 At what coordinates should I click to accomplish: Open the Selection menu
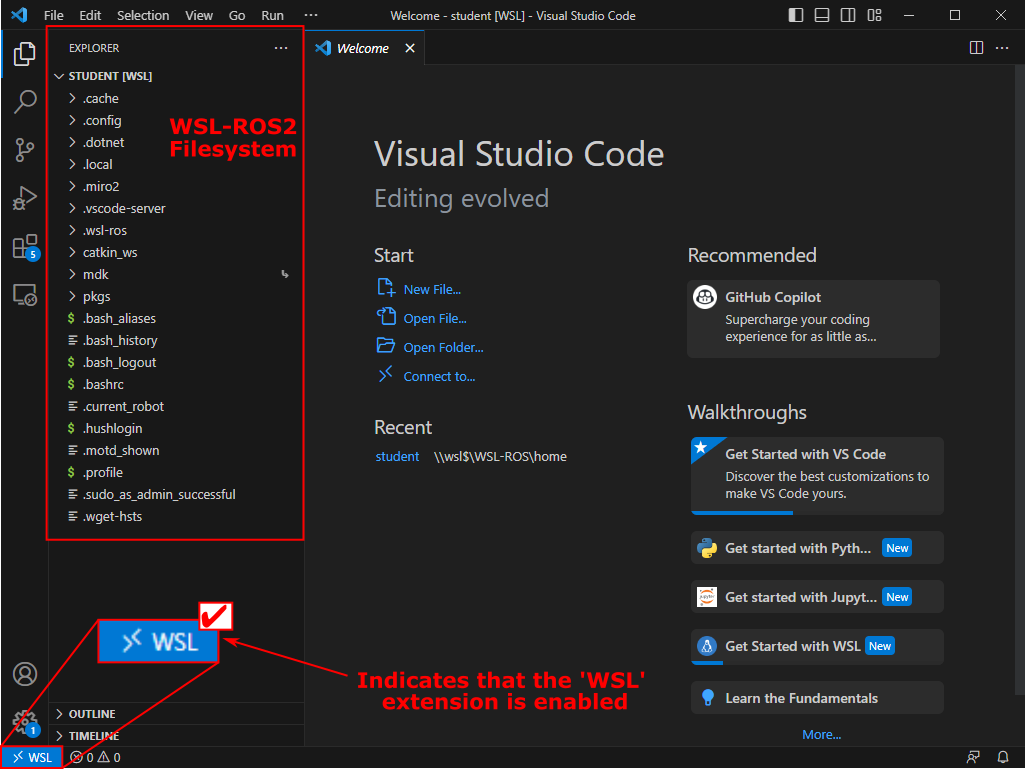click(x=143, y=15)
